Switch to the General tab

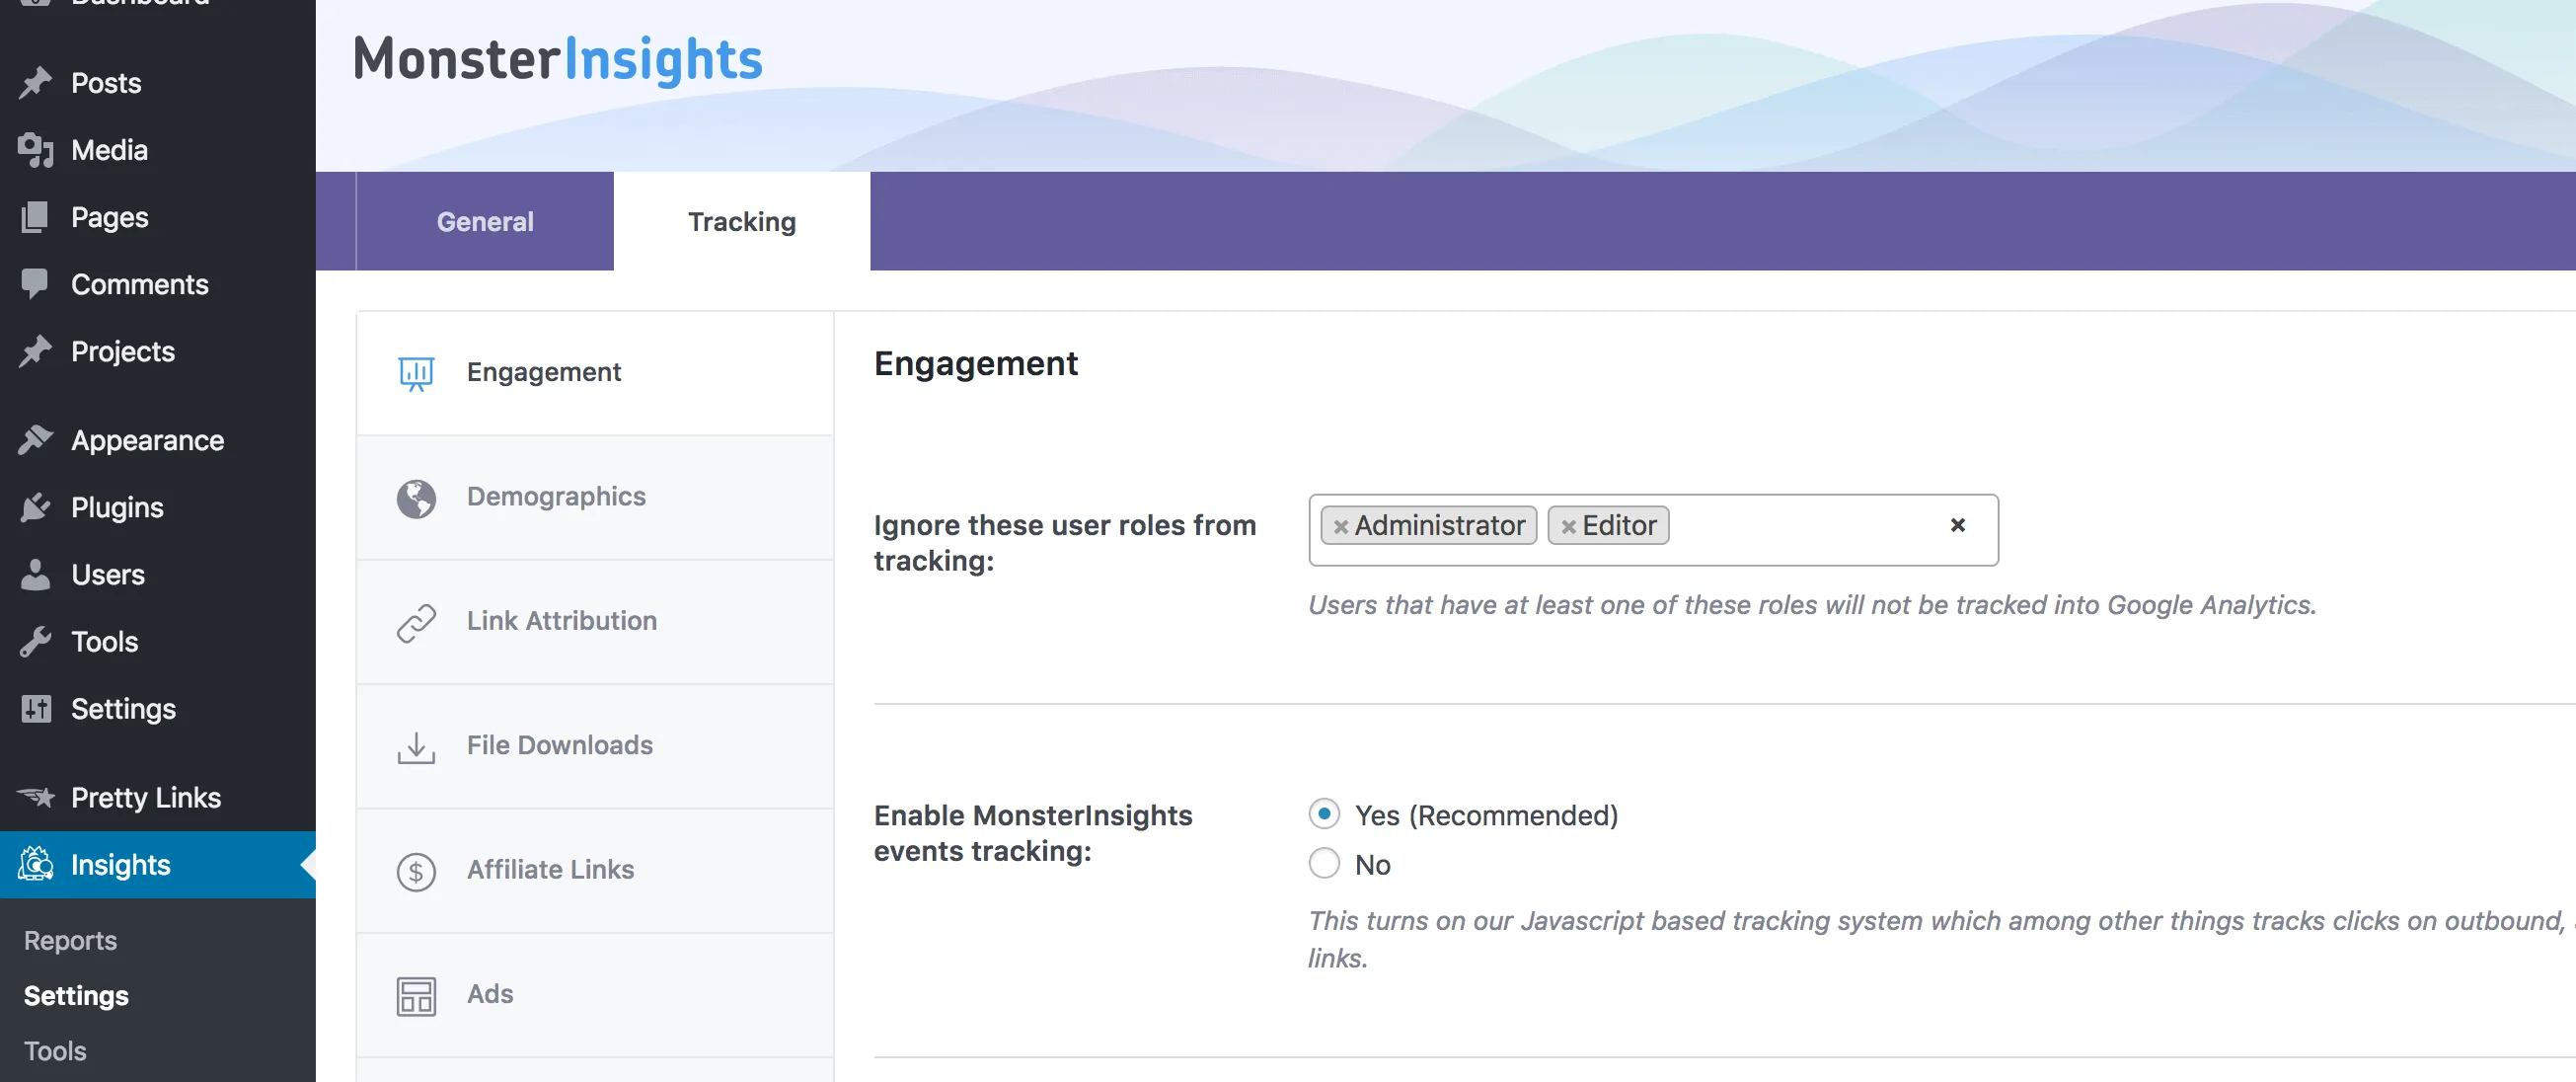485,220
